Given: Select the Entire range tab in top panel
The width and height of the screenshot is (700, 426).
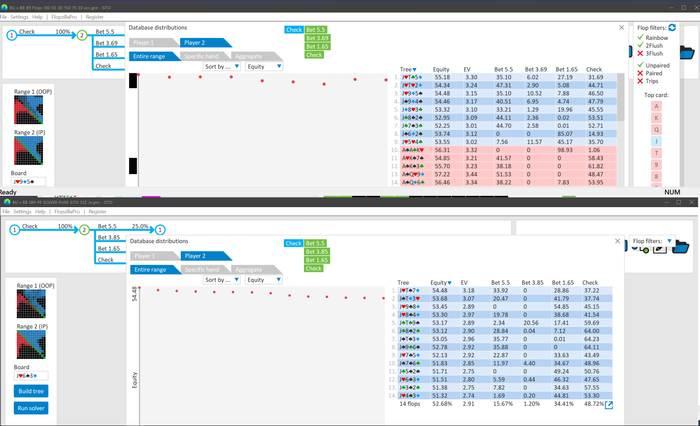Looking at the screenshot, I should click(x=153, y=57).
